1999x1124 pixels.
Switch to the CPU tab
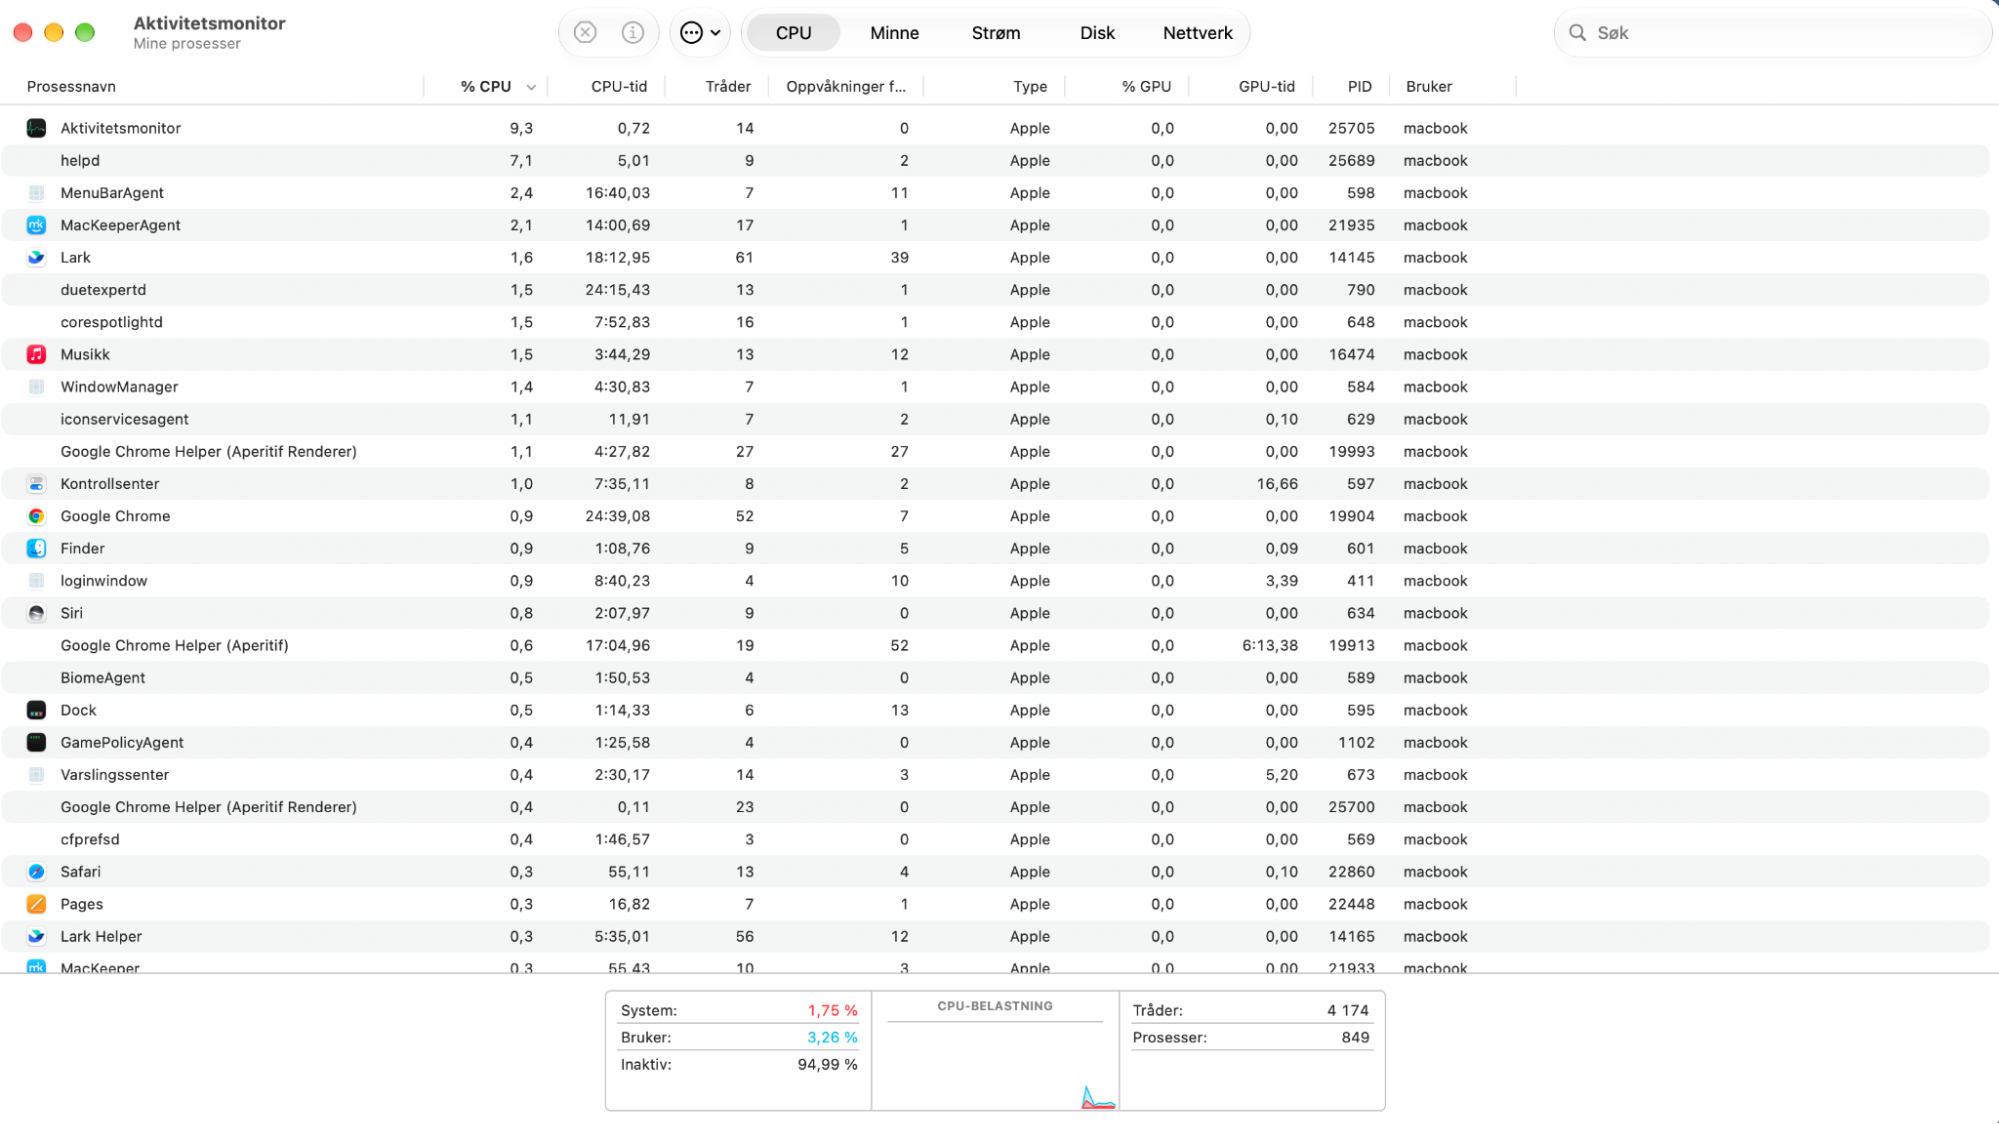[793, 33]
